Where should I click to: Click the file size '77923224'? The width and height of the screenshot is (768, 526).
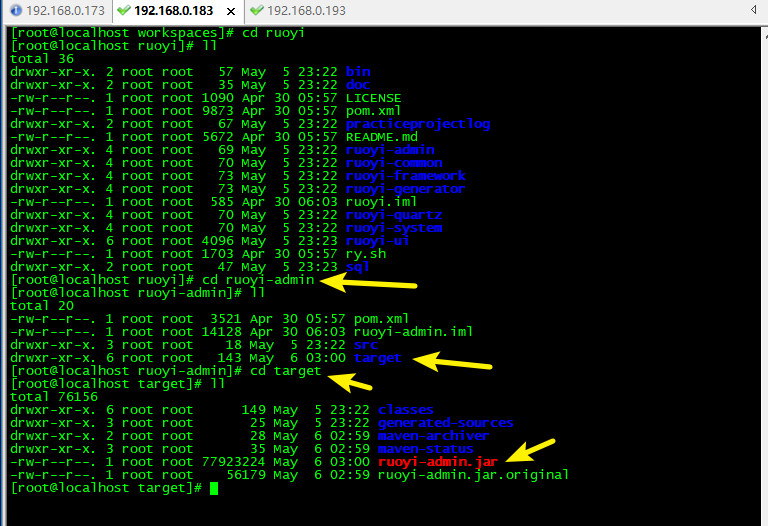(x=234, y=462)
